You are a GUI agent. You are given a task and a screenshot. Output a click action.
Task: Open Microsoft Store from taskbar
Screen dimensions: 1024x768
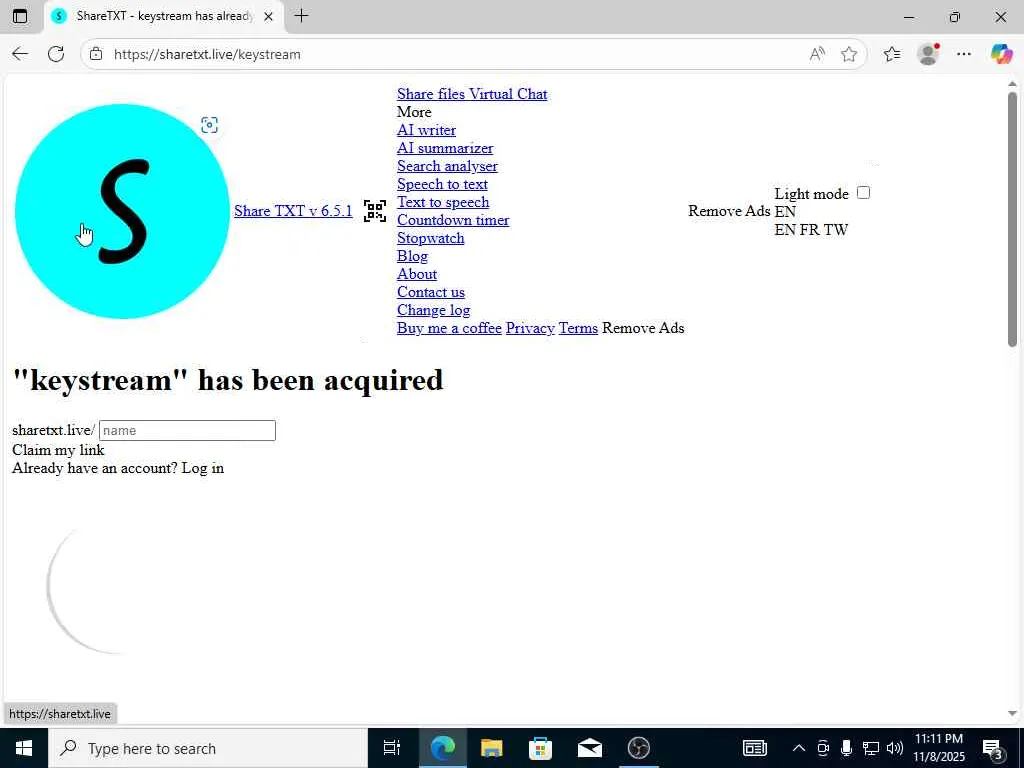click(x=540, y=748)
